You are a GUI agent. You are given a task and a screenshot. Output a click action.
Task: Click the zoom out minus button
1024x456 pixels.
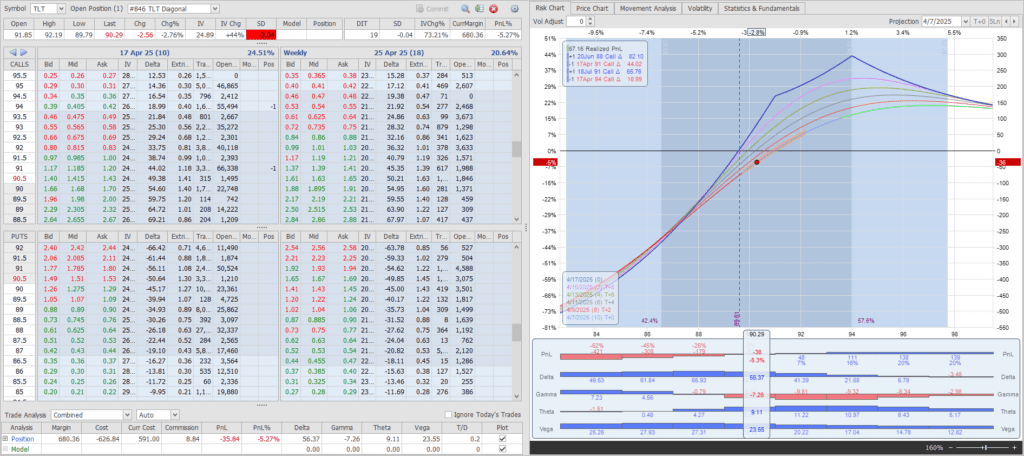click(x=950, y=448)
